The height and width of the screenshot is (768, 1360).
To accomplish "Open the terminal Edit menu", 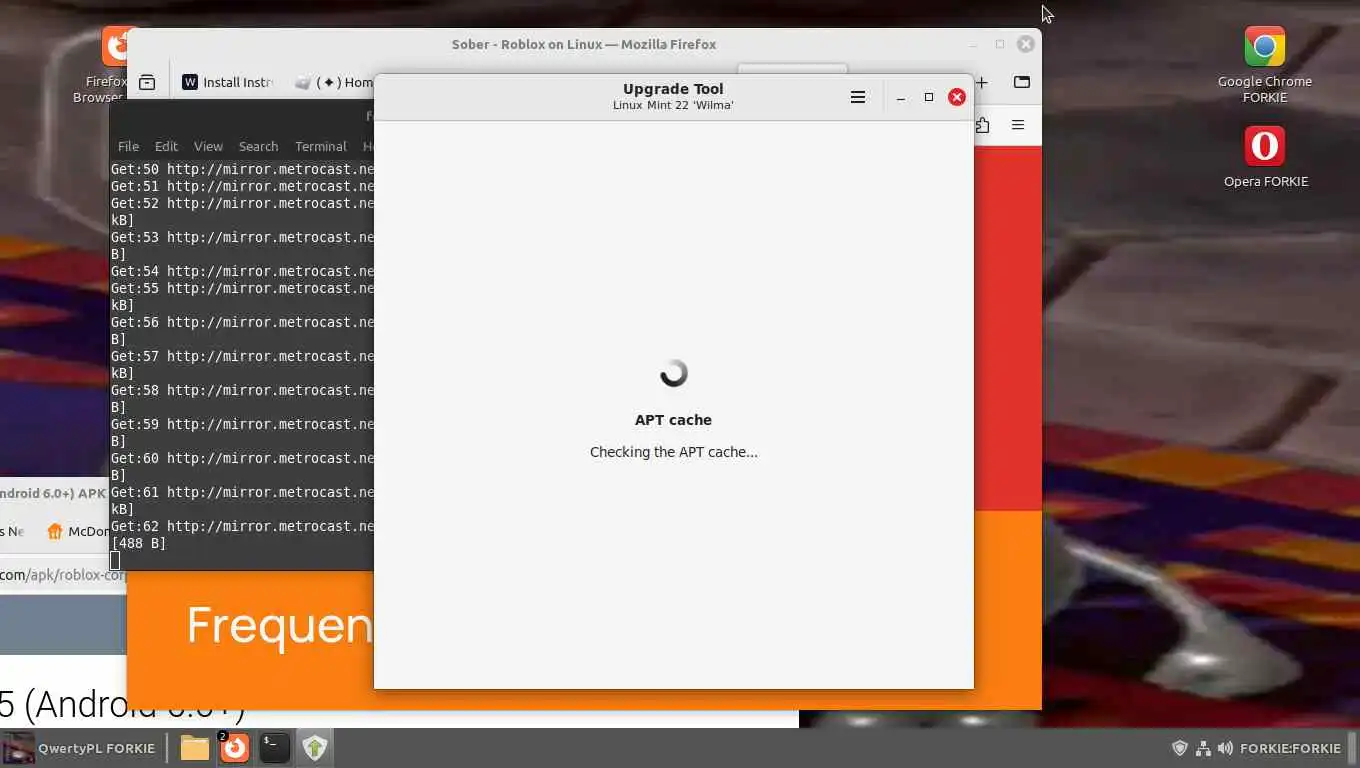I will point(166,146).
